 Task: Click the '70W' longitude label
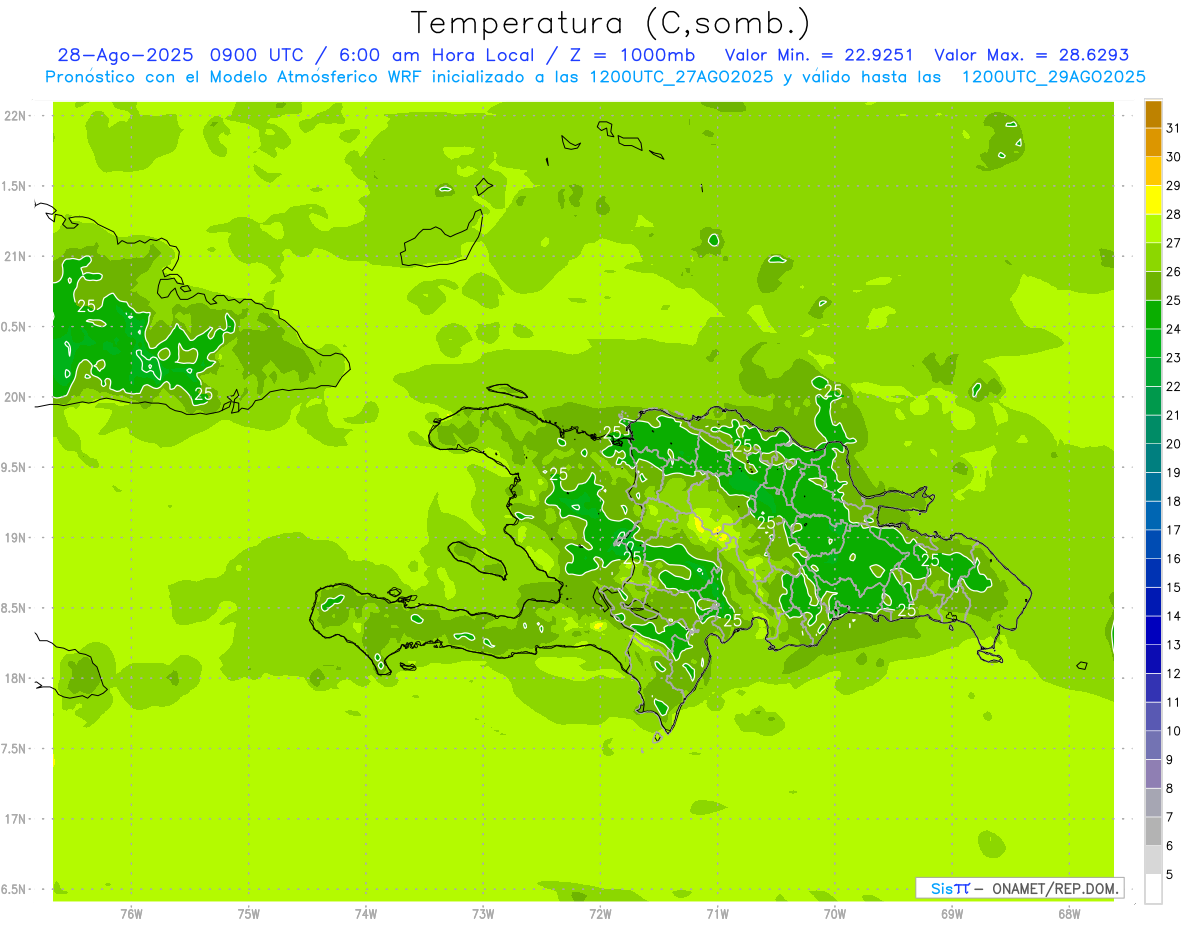coord(835,913)
